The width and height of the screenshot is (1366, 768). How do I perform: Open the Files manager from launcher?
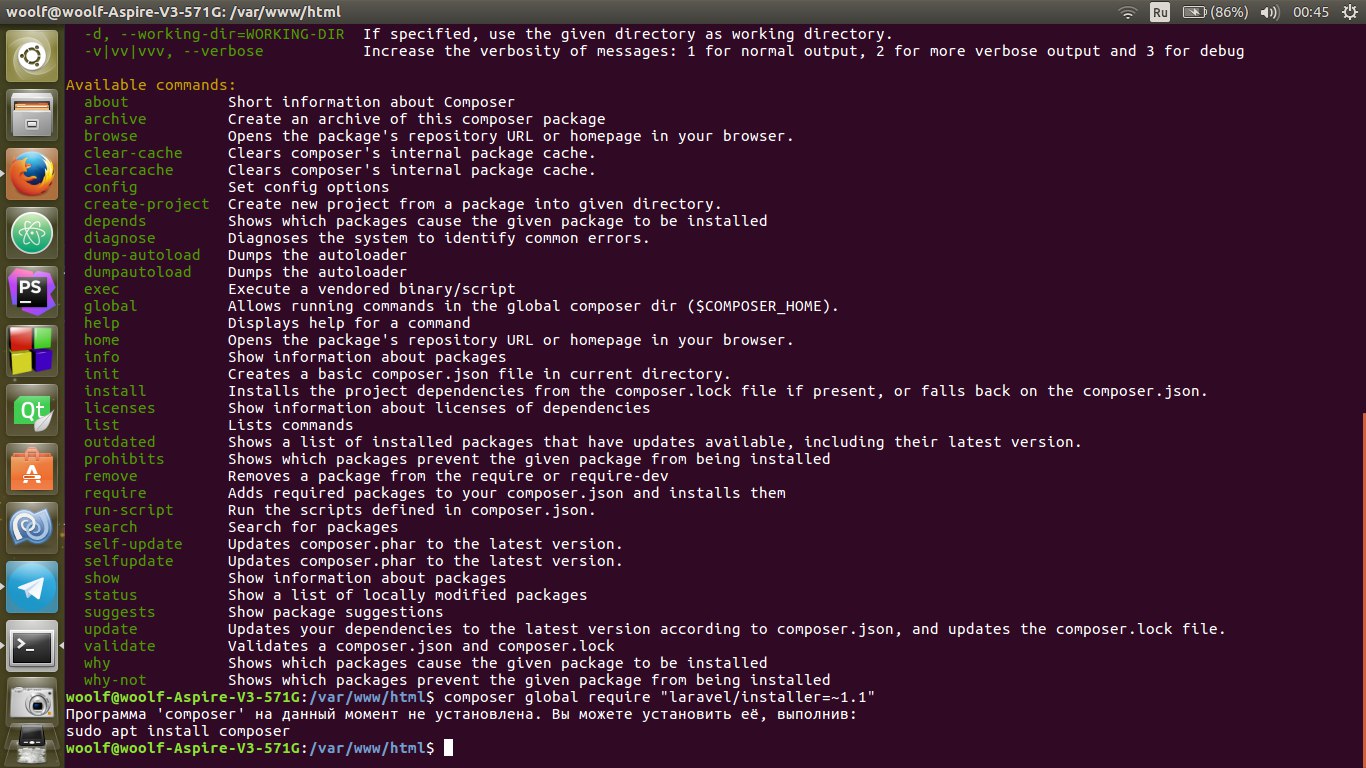coord(32,115)
